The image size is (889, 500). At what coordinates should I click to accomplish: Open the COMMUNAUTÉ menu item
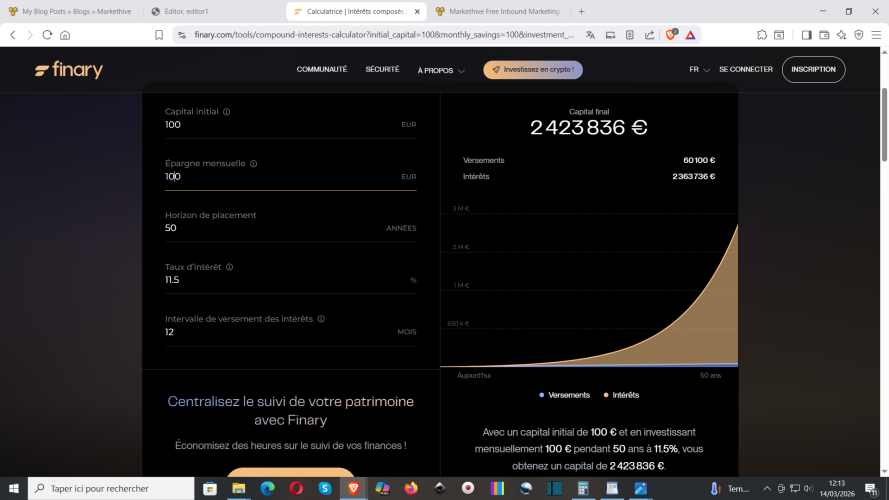(x=321, y=70)
